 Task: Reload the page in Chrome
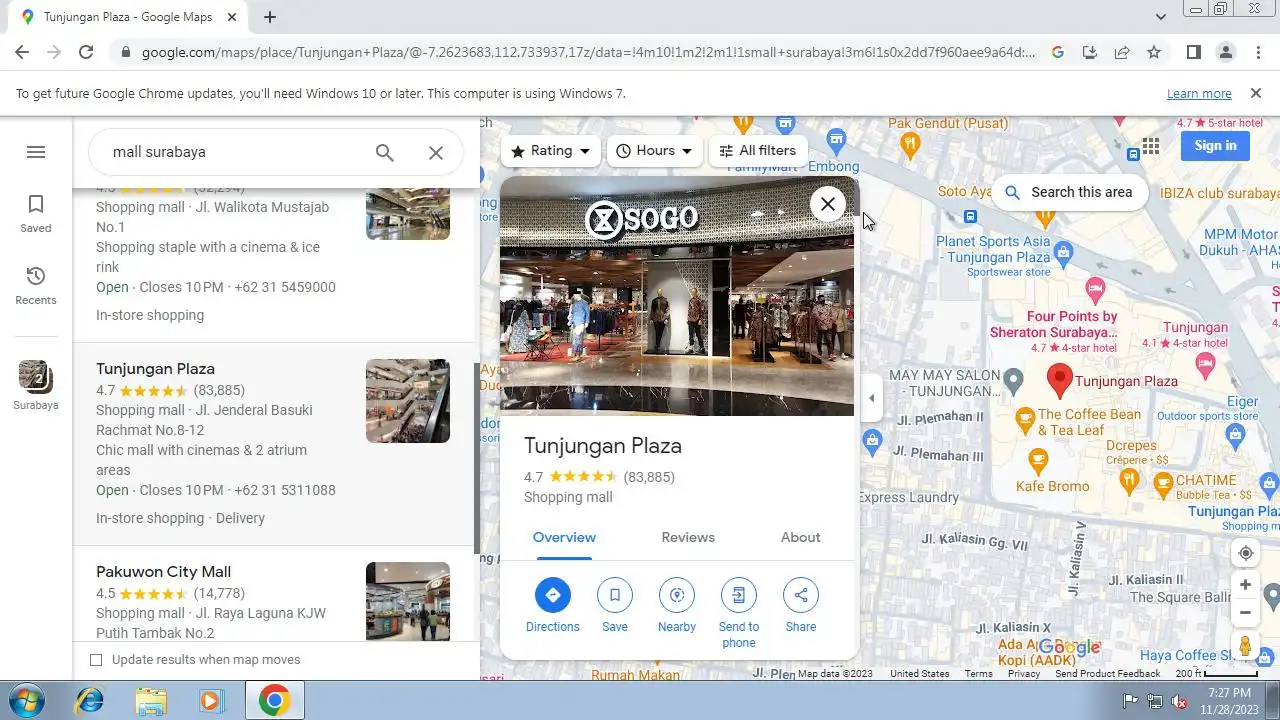(x=86, y=52)
